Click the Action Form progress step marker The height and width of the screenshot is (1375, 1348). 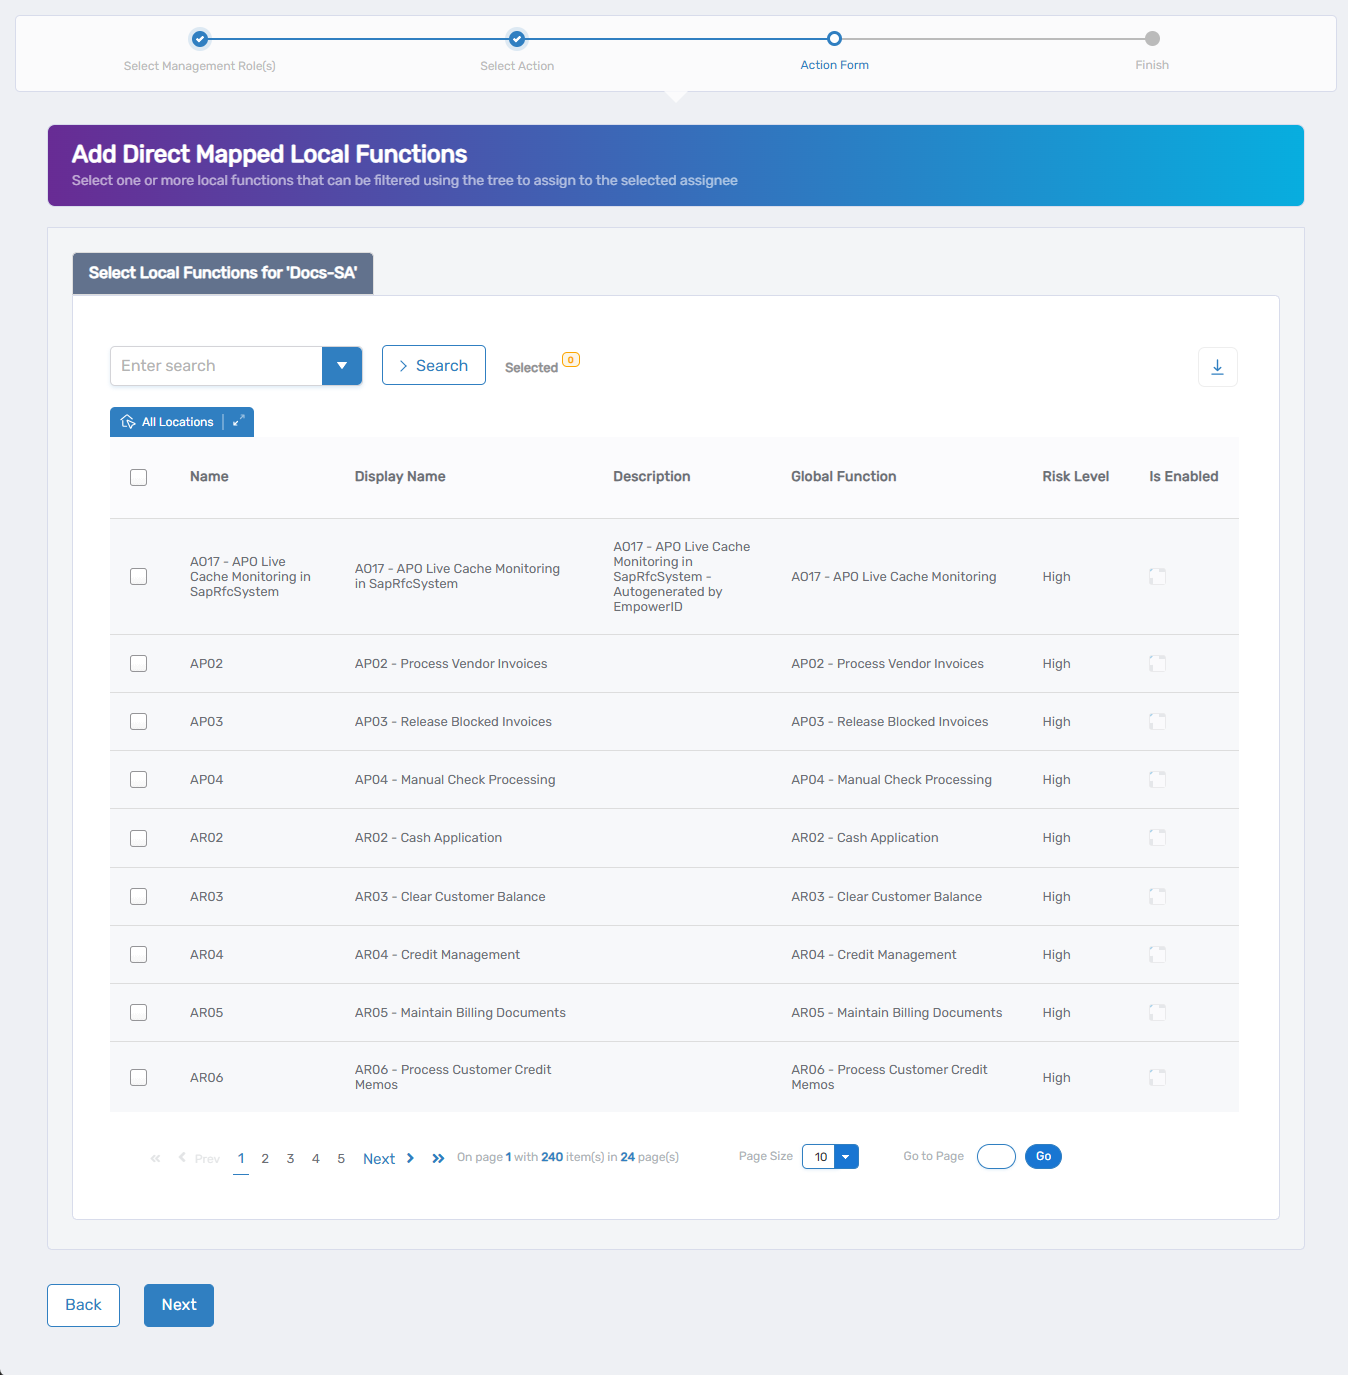[835, 39]
